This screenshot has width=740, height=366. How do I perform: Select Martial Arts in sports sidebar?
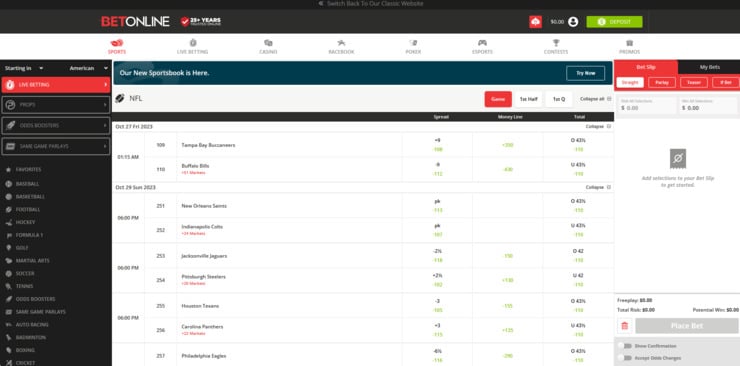[33, 260]
